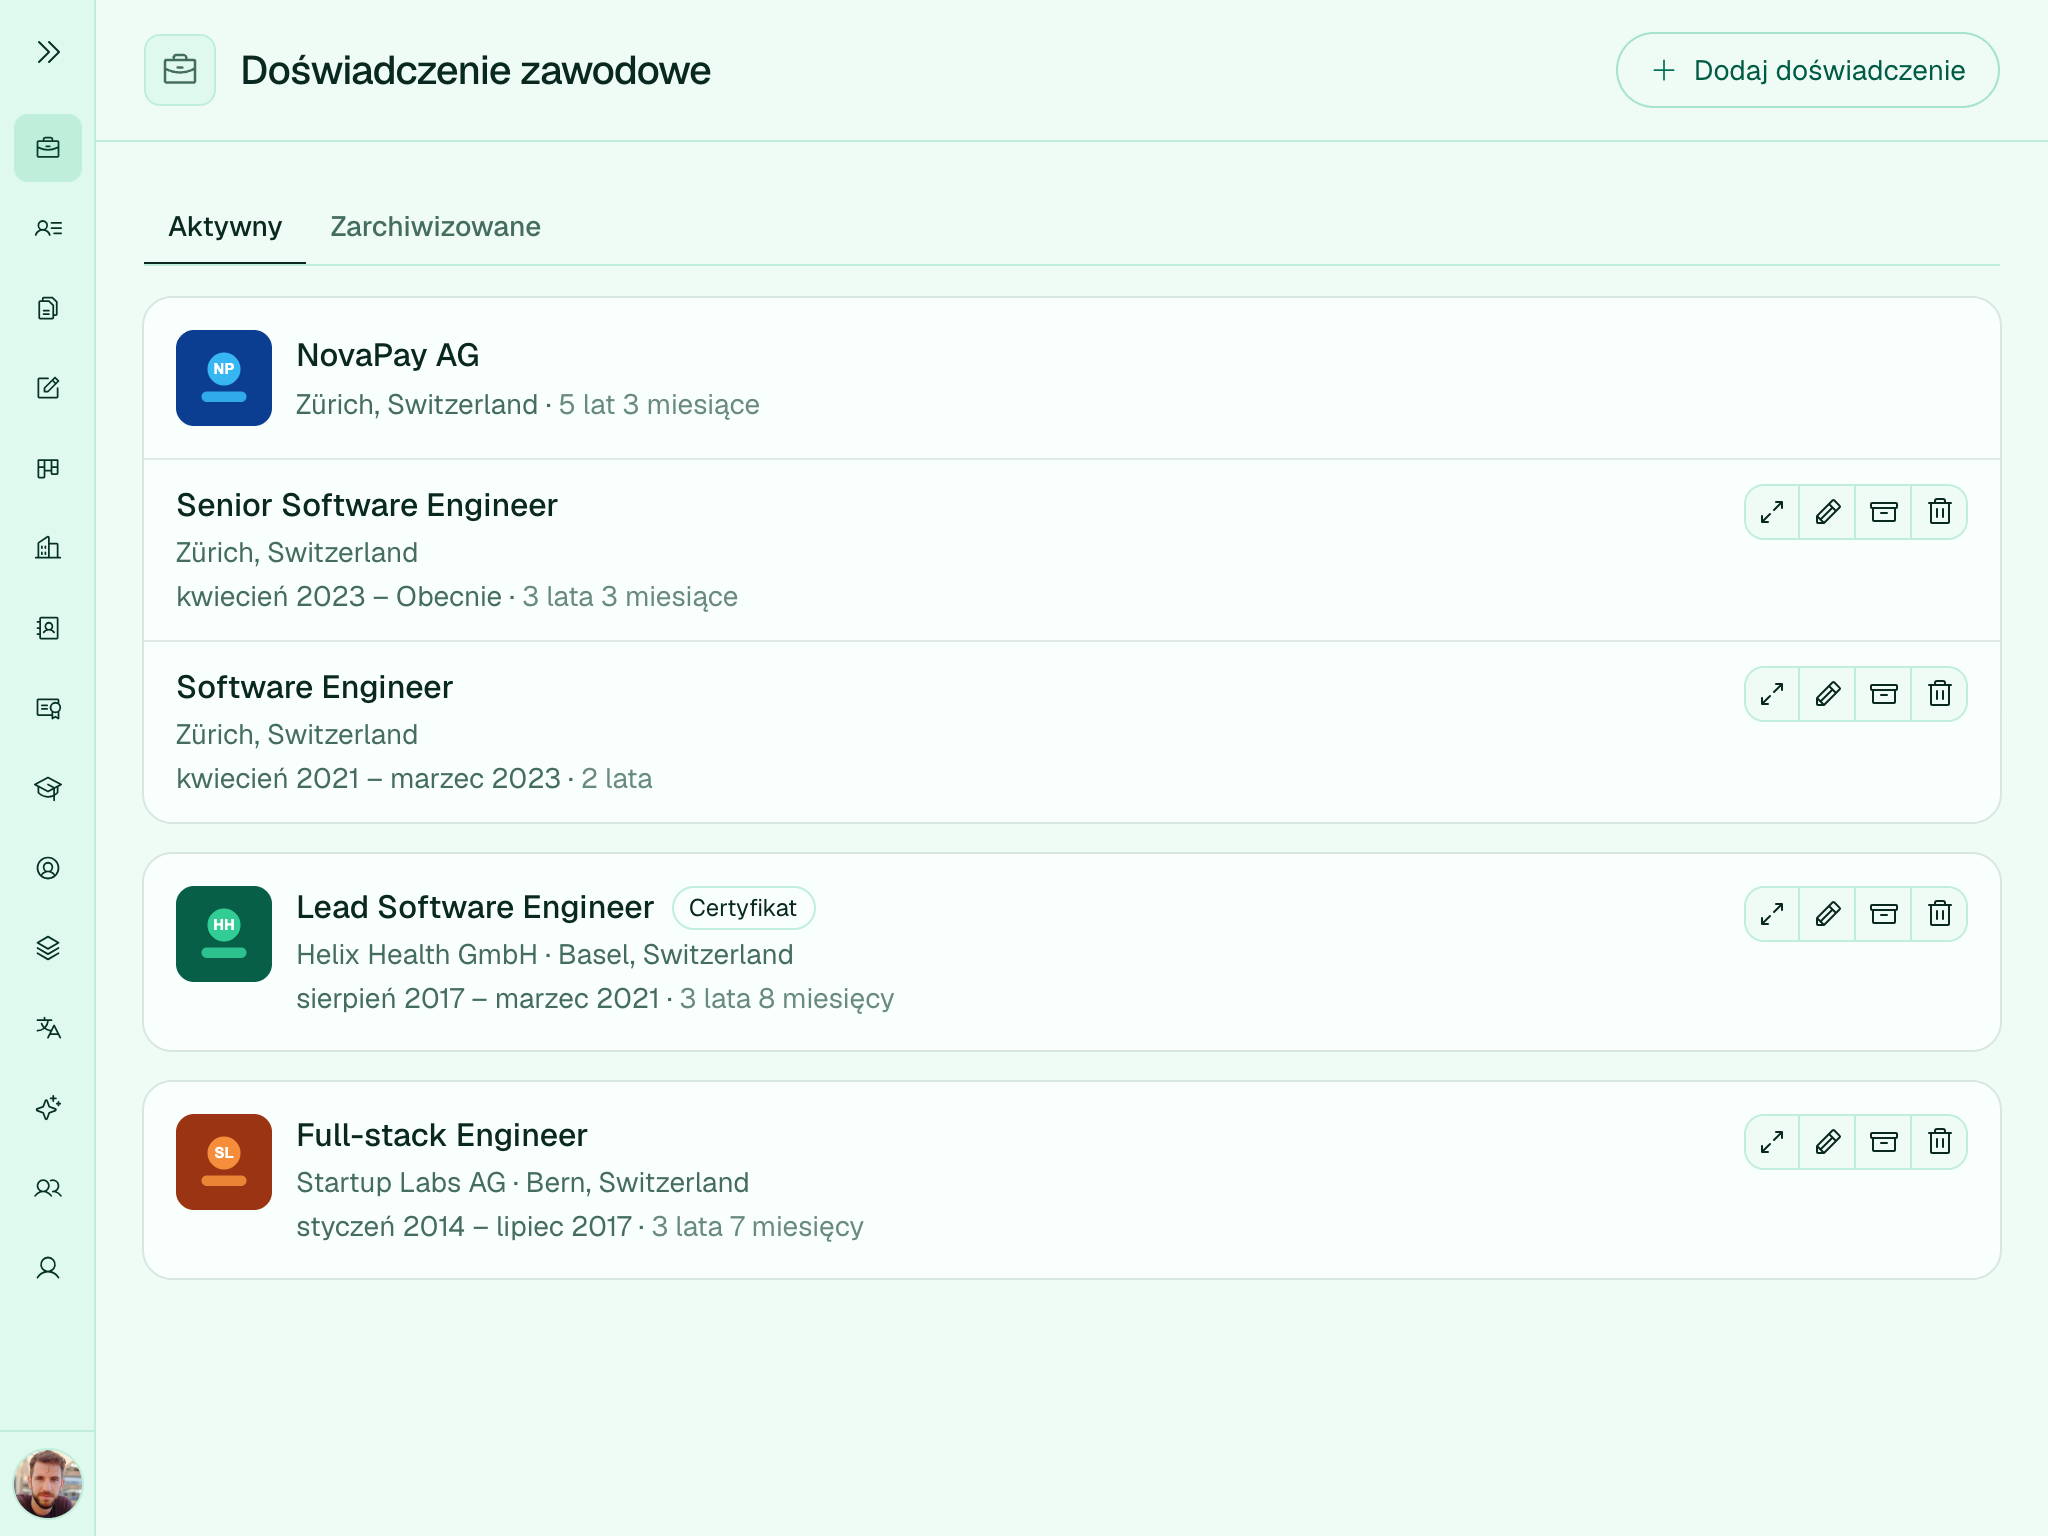The image size is (2048, 1536).
Task: Expand the sidebar with double chevron
Action: point(48,52)
